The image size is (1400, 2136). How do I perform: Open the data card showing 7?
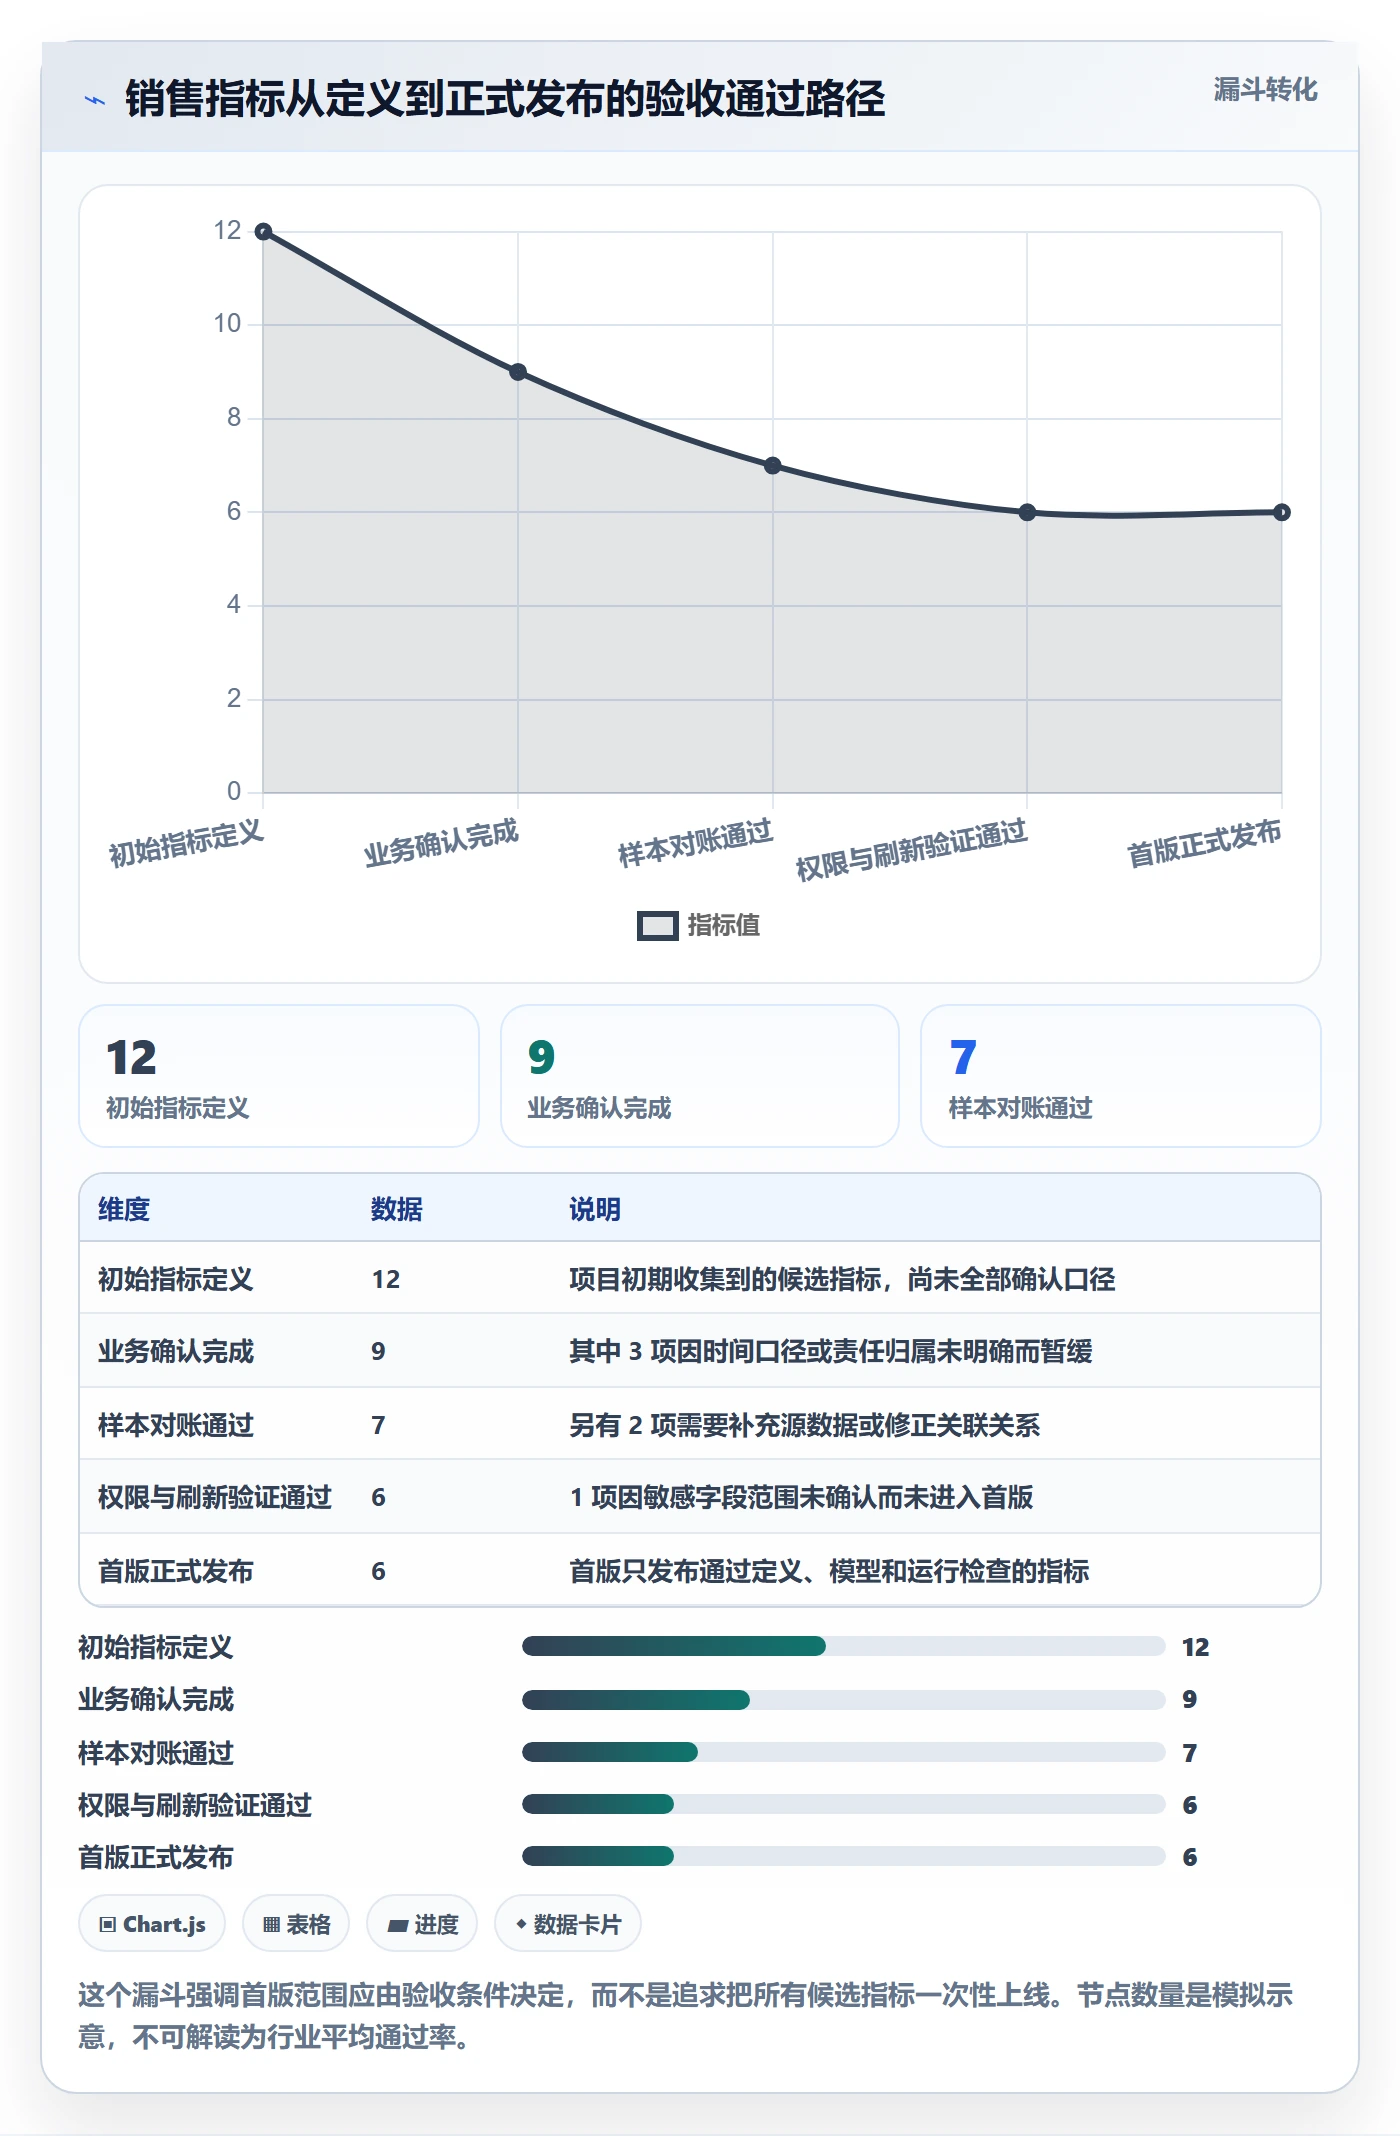(1120, 1076)
